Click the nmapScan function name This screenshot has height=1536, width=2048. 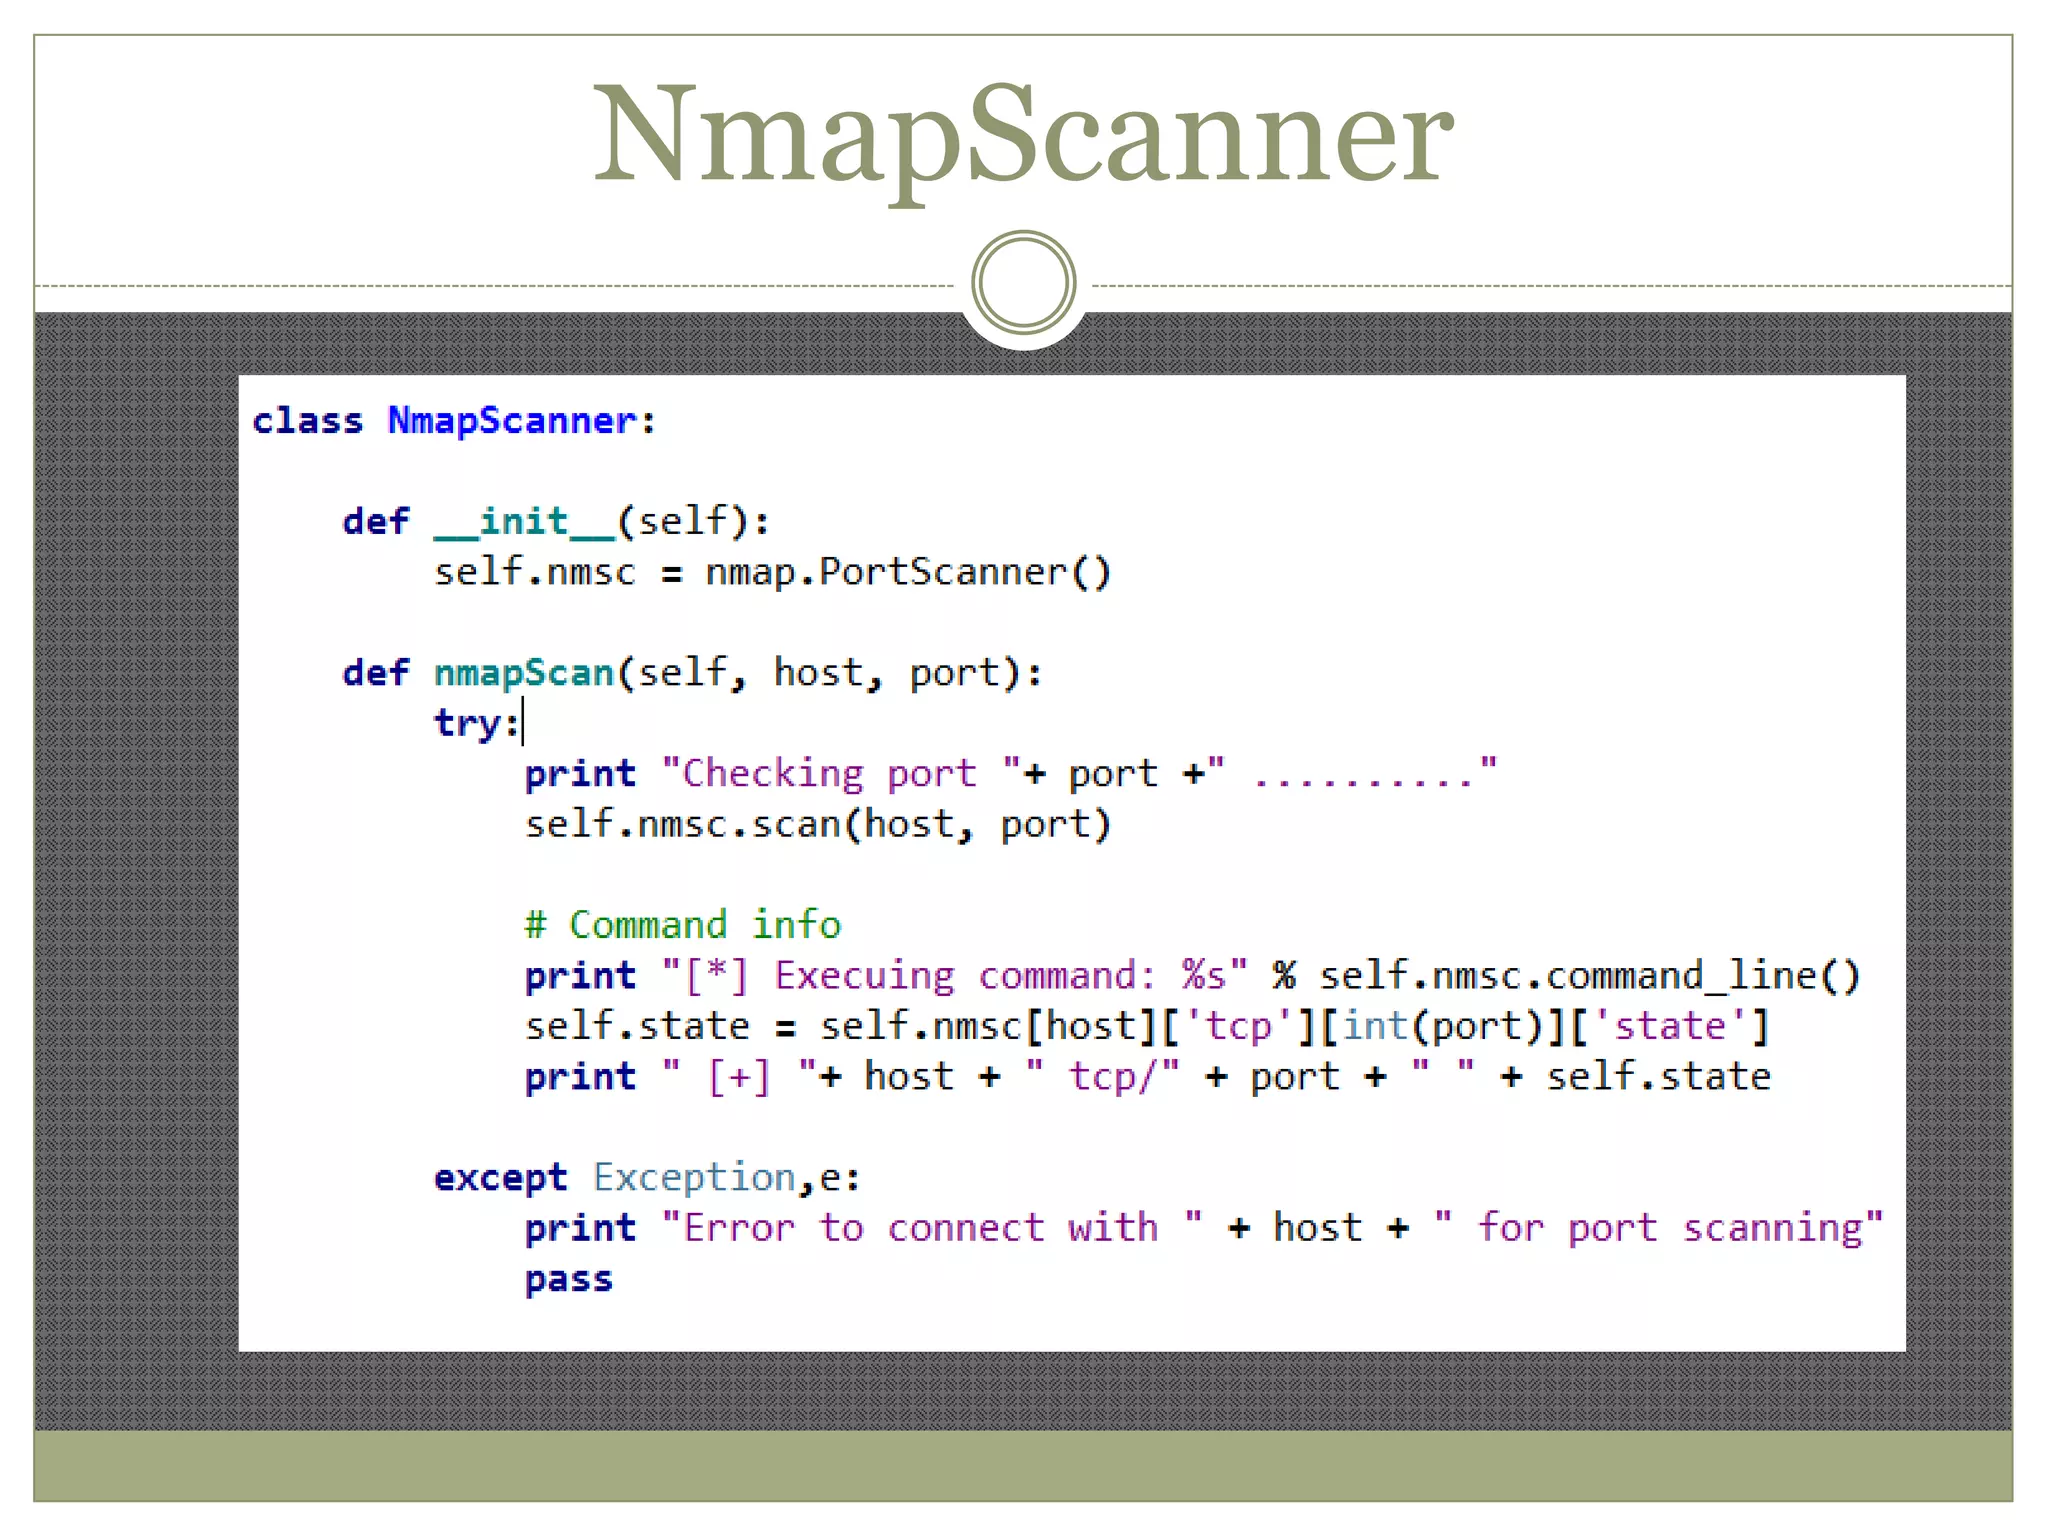[x=524, y=673]
